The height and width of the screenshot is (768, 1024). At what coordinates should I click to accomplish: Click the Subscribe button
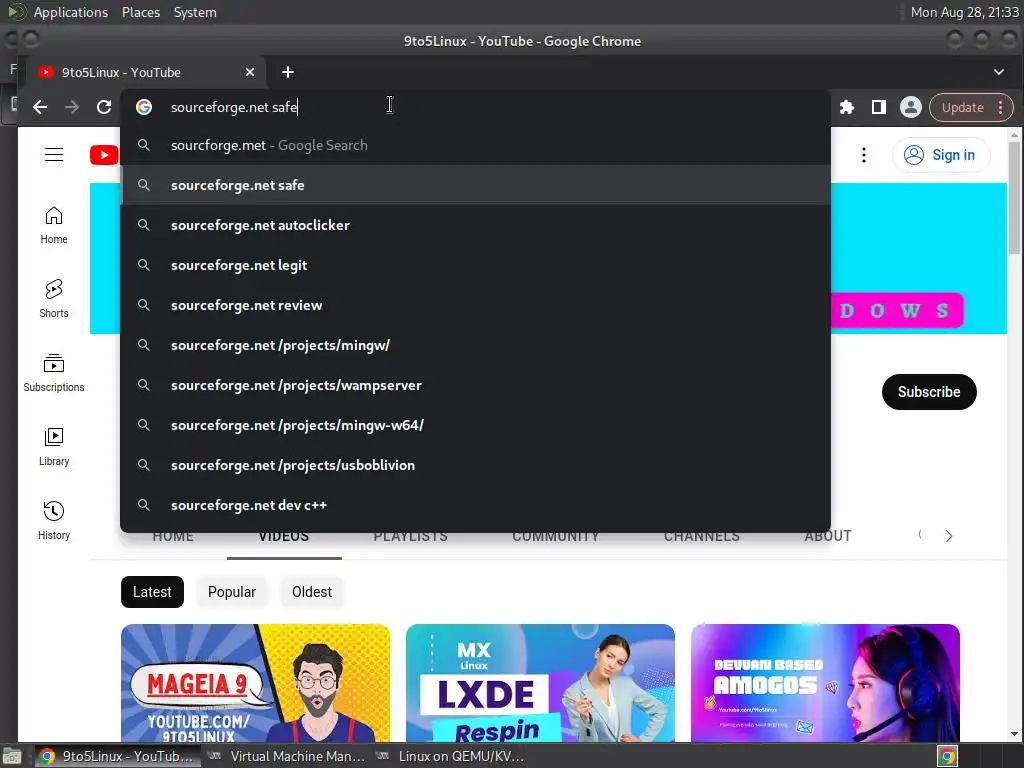pos(929,392)
